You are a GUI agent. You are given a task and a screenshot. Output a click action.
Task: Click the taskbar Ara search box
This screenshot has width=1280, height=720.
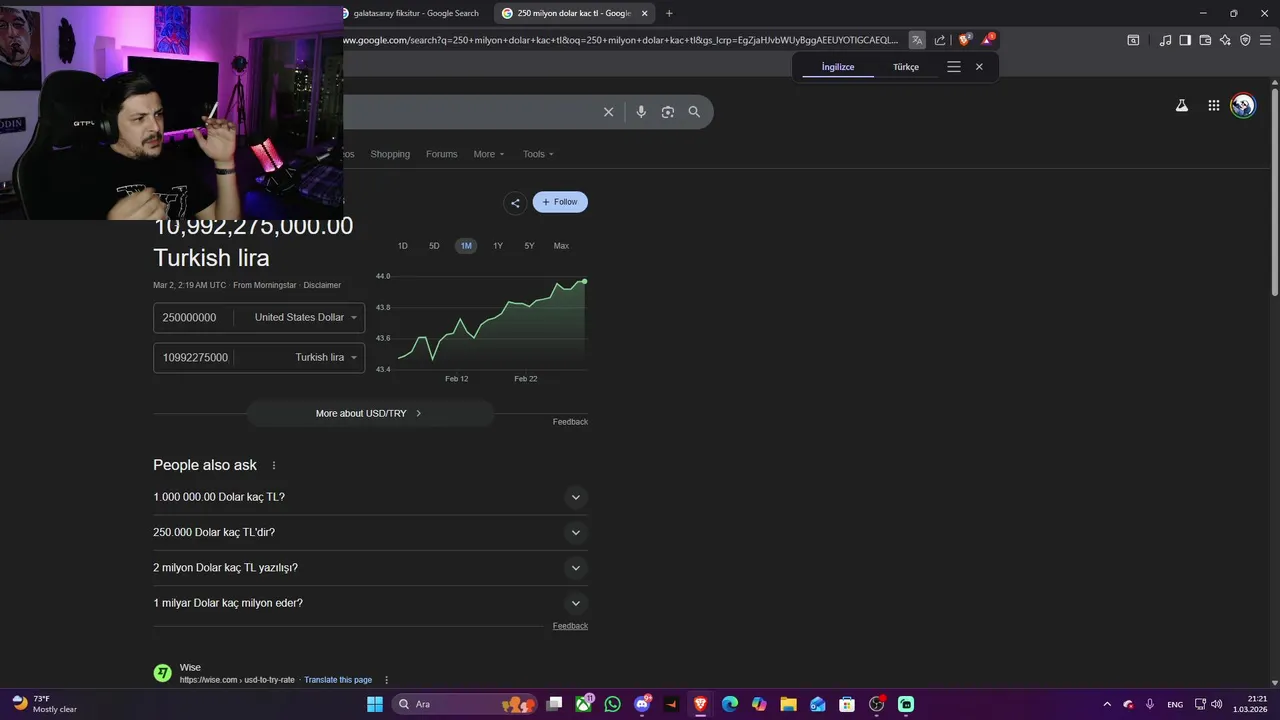point(463,704)
